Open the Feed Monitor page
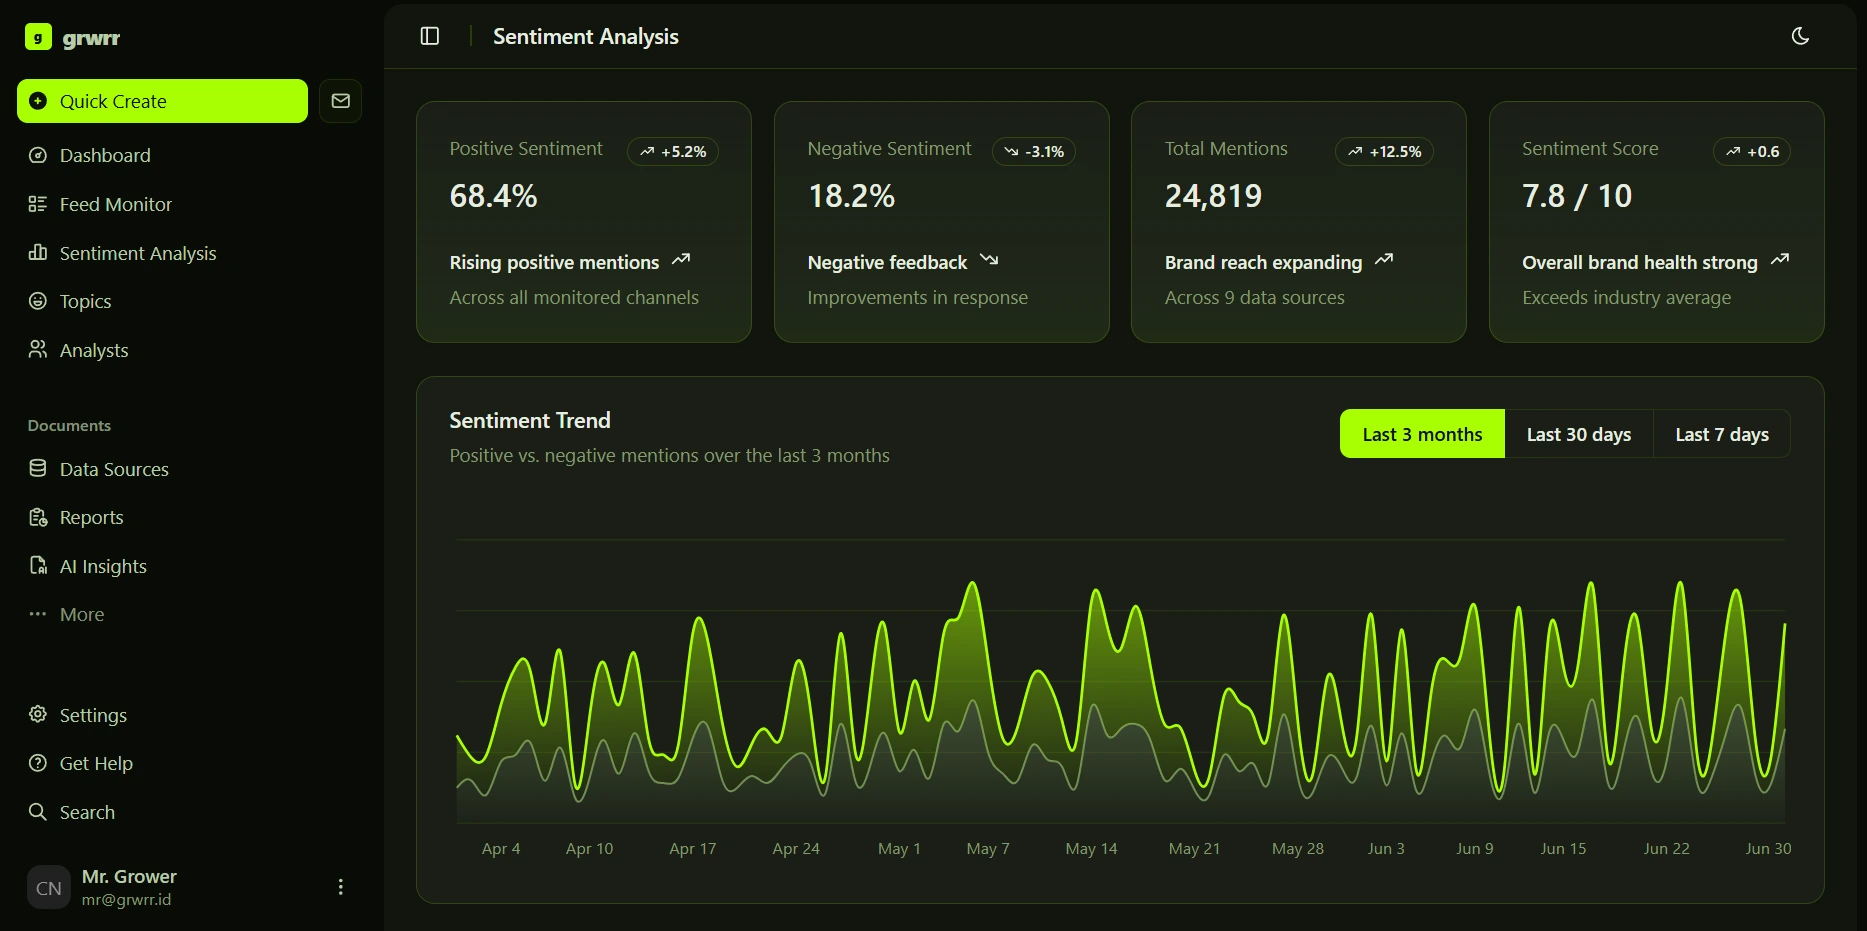The image size is (1867, 931). click(115, 204)
